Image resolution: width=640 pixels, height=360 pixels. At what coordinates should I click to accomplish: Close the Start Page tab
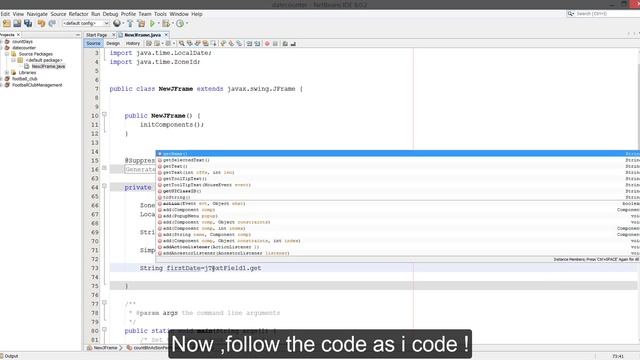click(113, 35)
